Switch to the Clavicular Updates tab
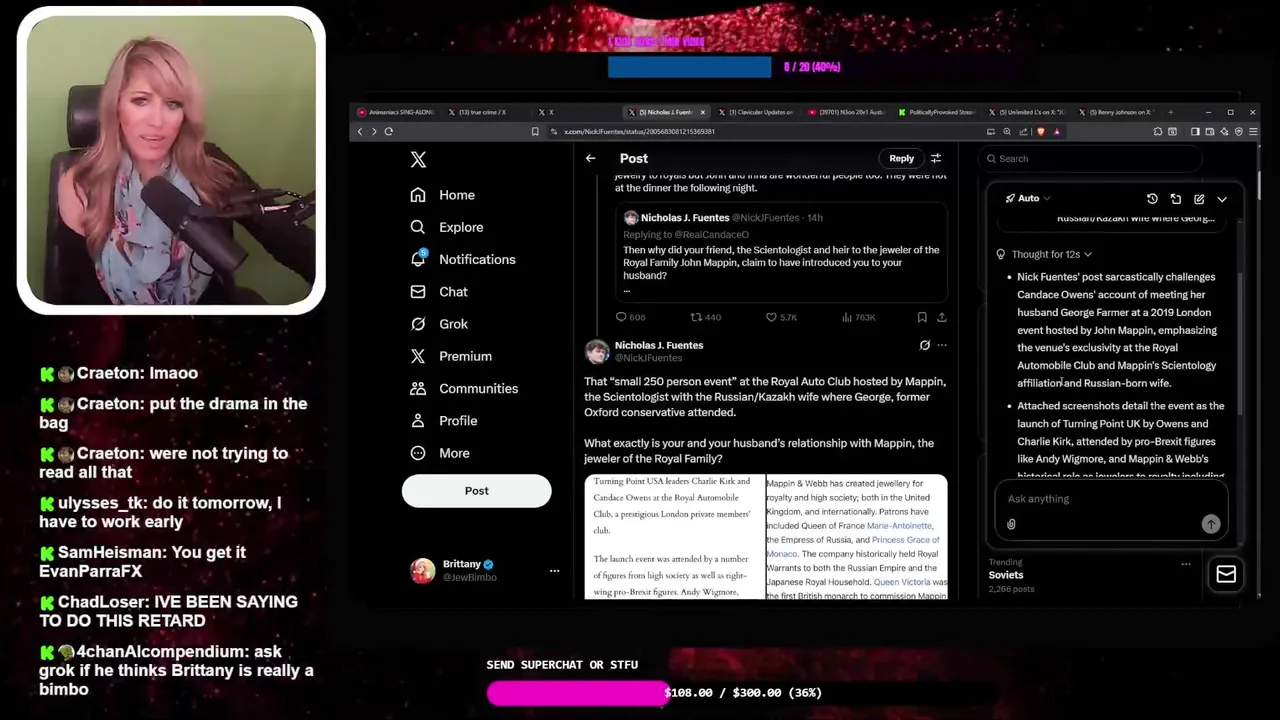 pyautogui.click(x=756, y=112)
